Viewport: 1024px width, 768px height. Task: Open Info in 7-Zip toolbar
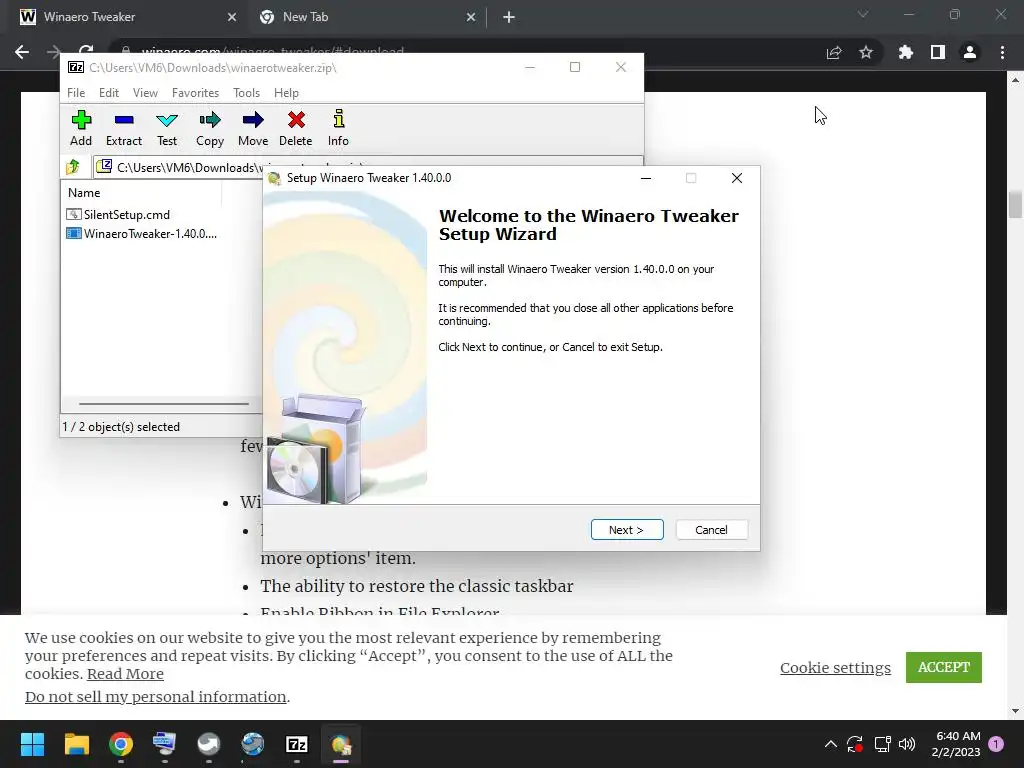pos(338,128)
